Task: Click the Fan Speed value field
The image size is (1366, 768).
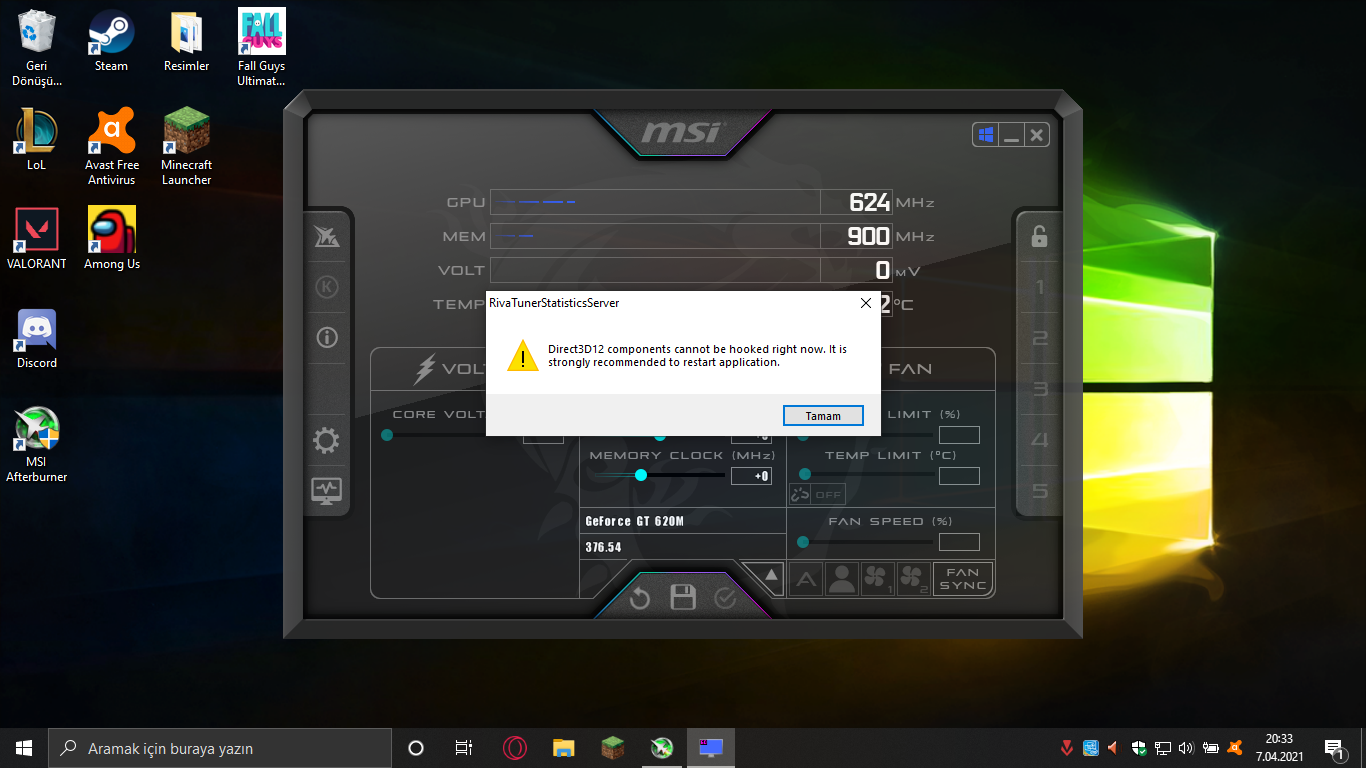Action: coord(959,542)
